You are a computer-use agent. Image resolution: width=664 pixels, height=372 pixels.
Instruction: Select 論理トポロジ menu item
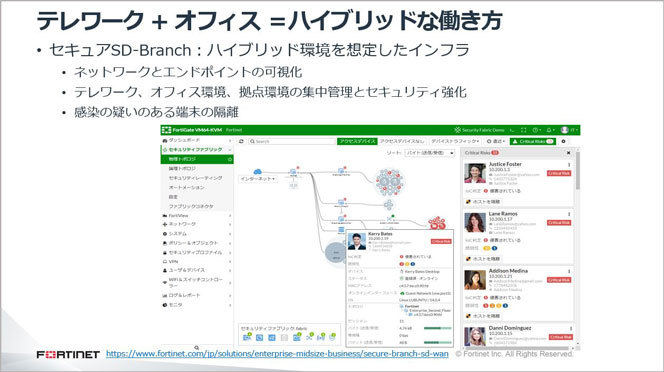click(197, 169)
